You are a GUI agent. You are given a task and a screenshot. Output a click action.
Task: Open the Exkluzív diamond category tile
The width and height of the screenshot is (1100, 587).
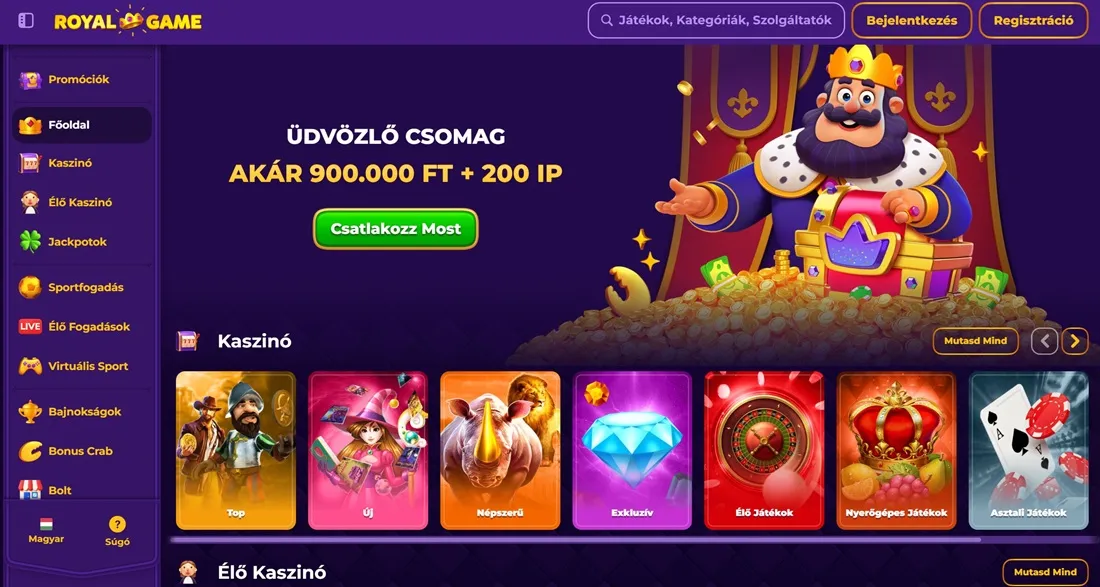(x=632, y=450)
